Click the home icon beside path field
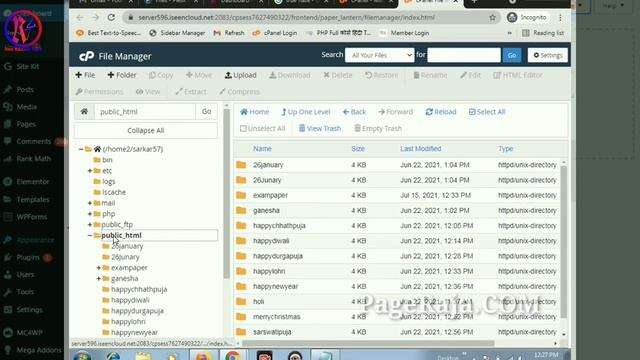Image resolution: width=640 pixels, height=360 pixels. pyautogui.click(x=84, y=111)
